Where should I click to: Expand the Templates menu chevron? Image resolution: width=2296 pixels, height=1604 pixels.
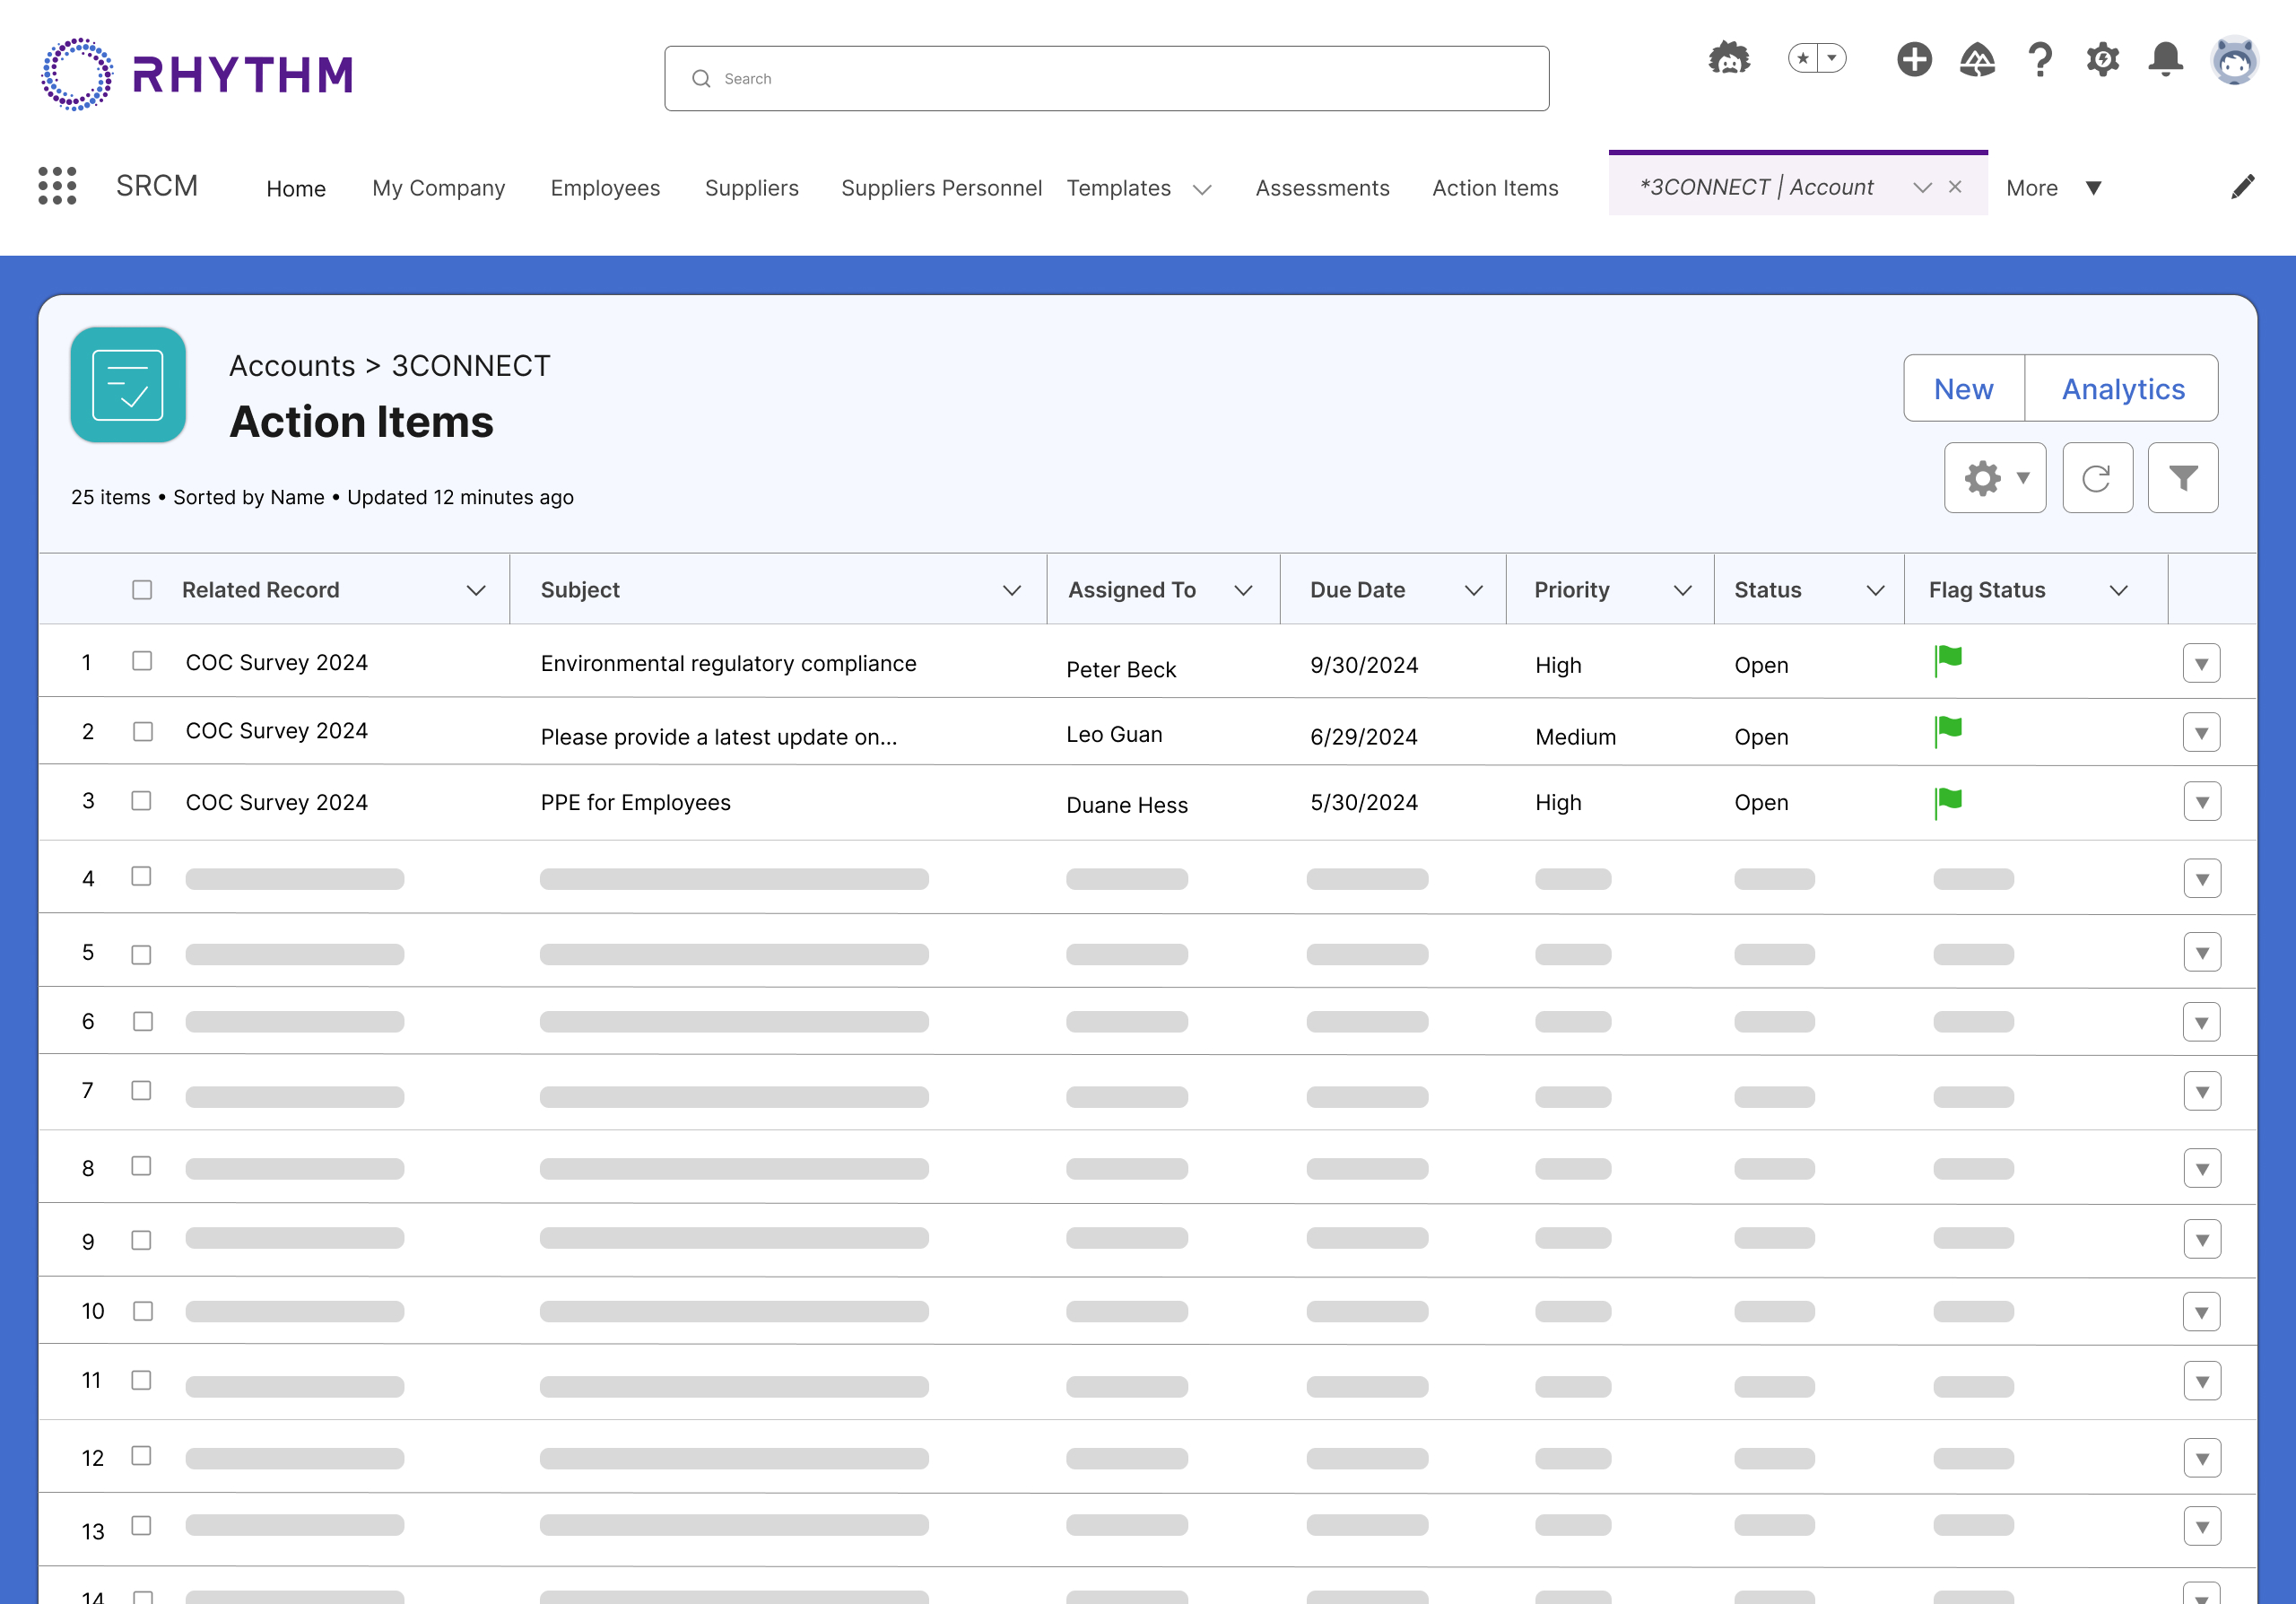(x=1202, y=189)
